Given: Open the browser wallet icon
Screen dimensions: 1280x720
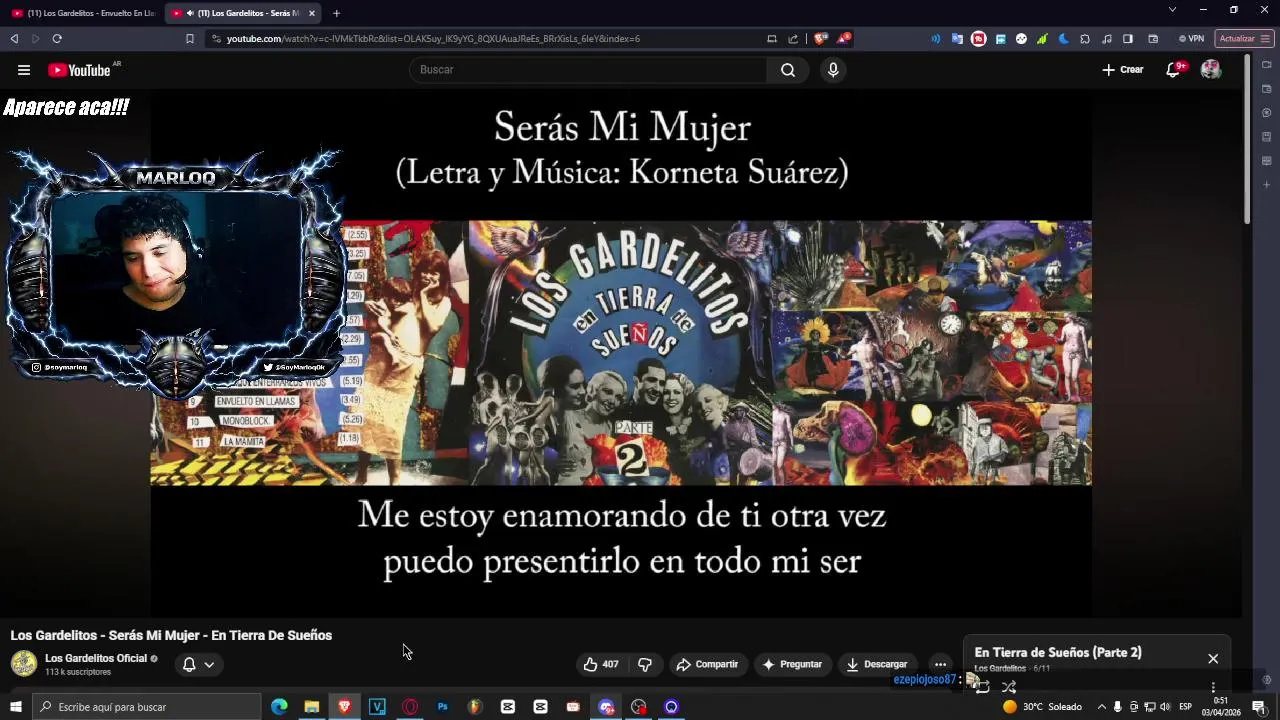Looking at the screenshot, I should pos(1153,39).
